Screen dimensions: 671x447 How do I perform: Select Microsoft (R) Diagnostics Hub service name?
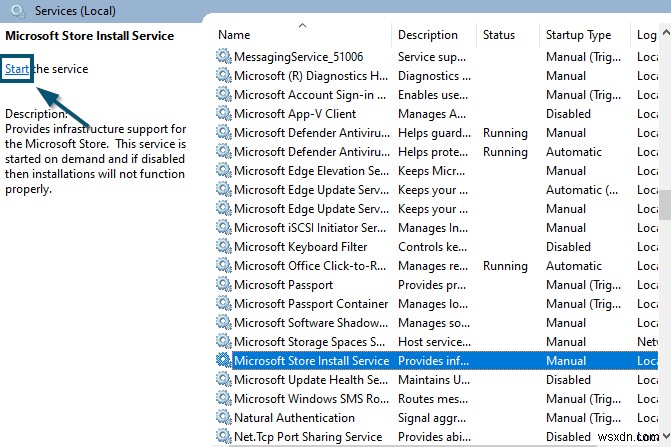[x=311, y=76]
